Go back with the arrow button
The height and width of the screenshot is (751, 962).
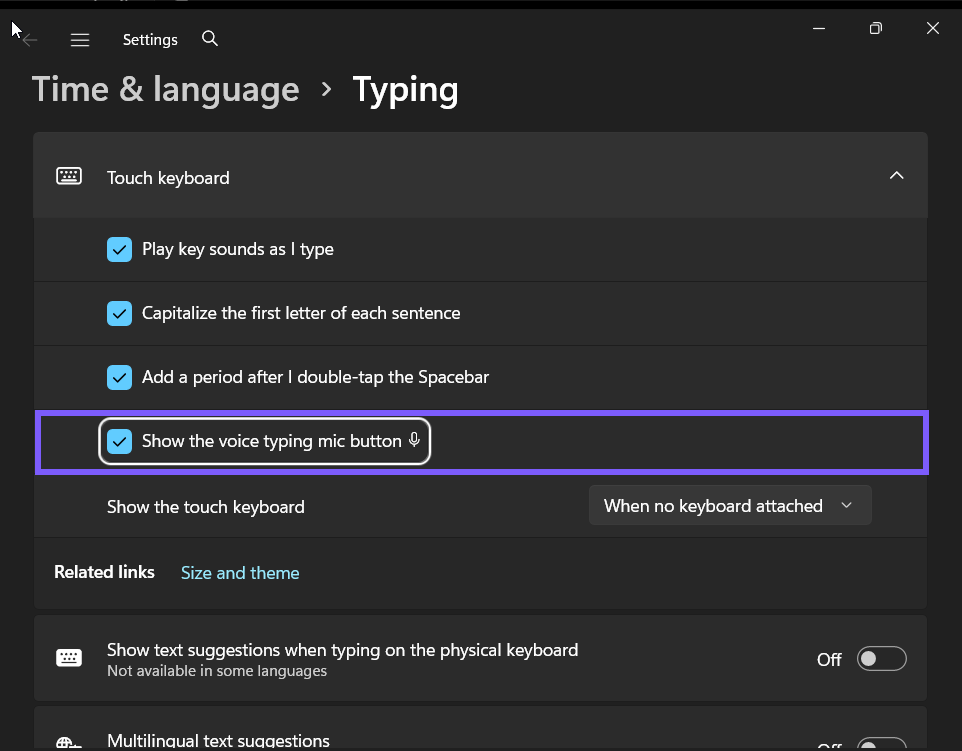pyautogui.click(x=30, y=40)
